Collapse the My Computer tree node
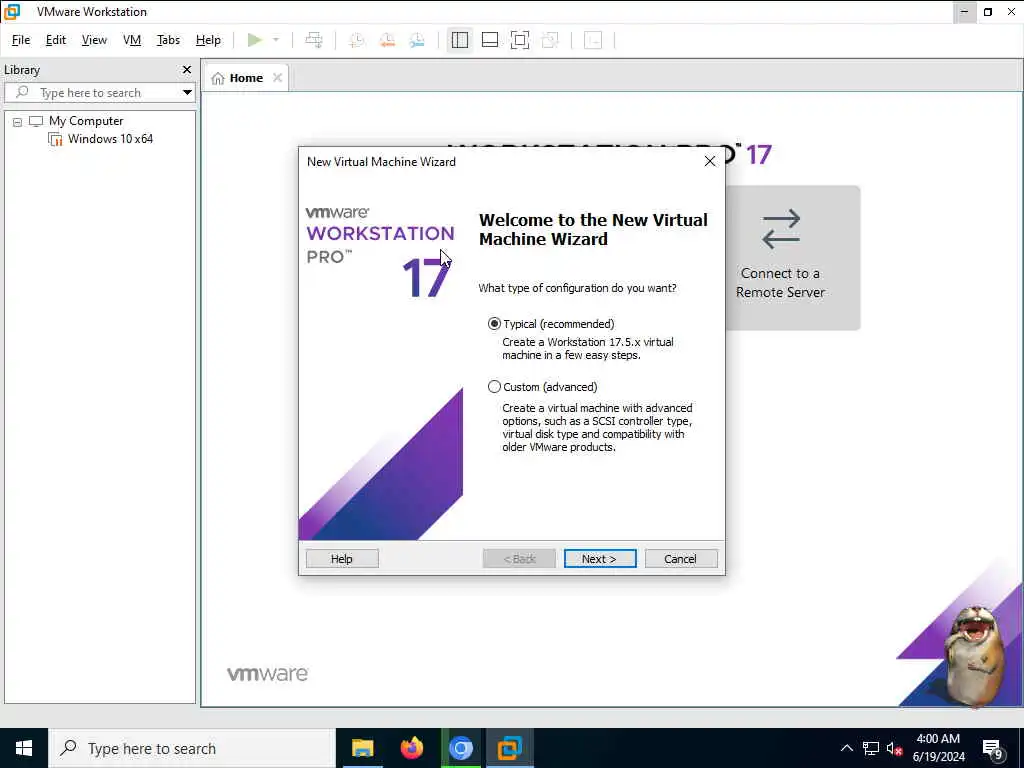 click(x=18, y=121)
